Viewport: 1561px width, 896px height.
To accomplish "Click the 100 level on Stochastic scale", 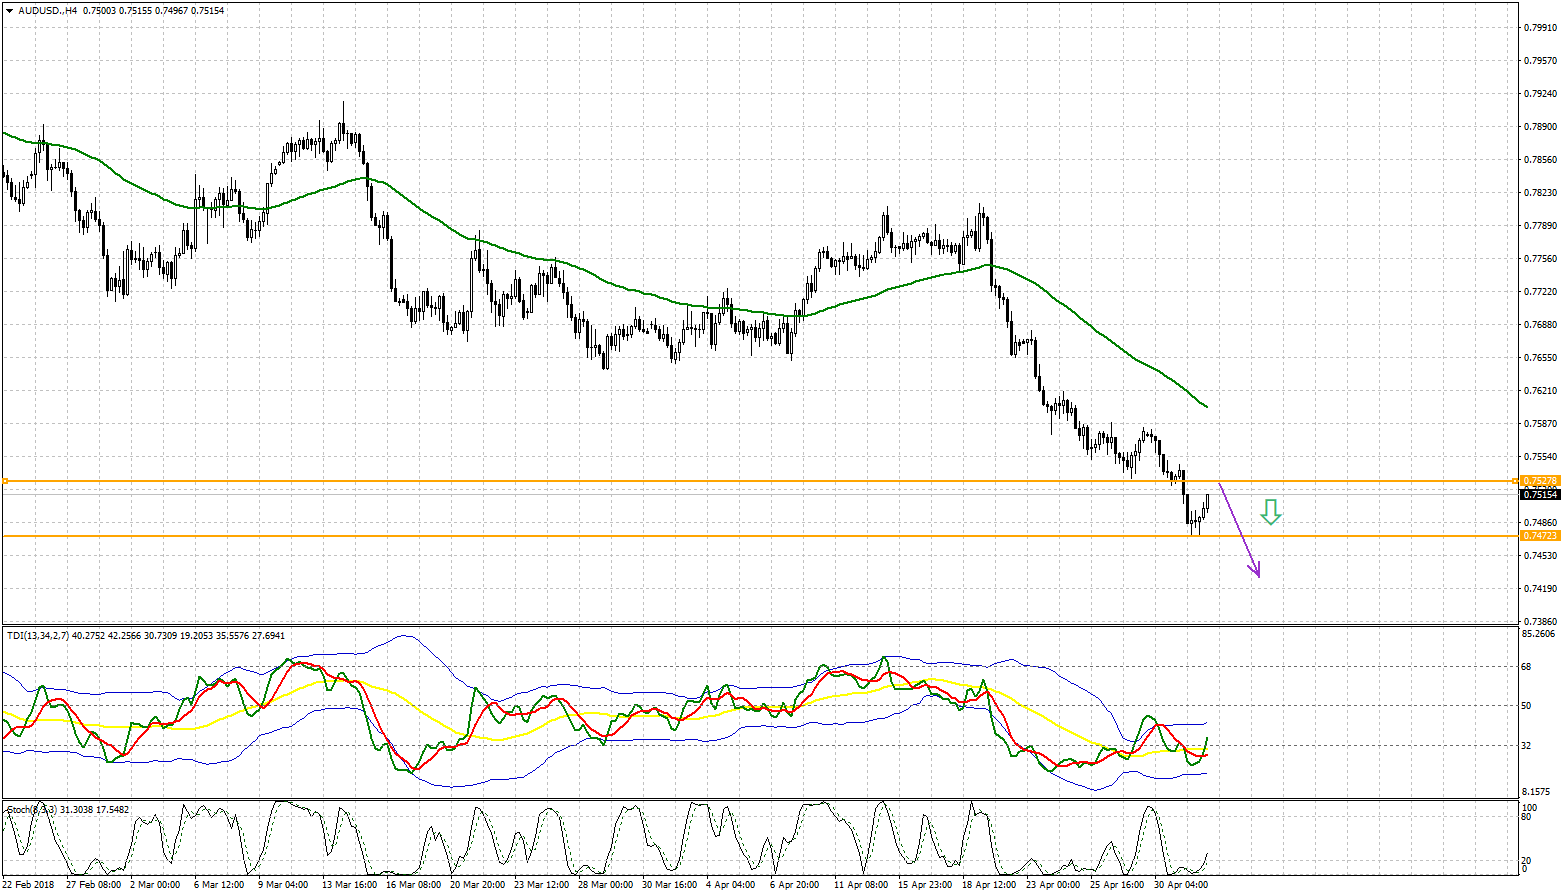I will tap(1529, 806).
